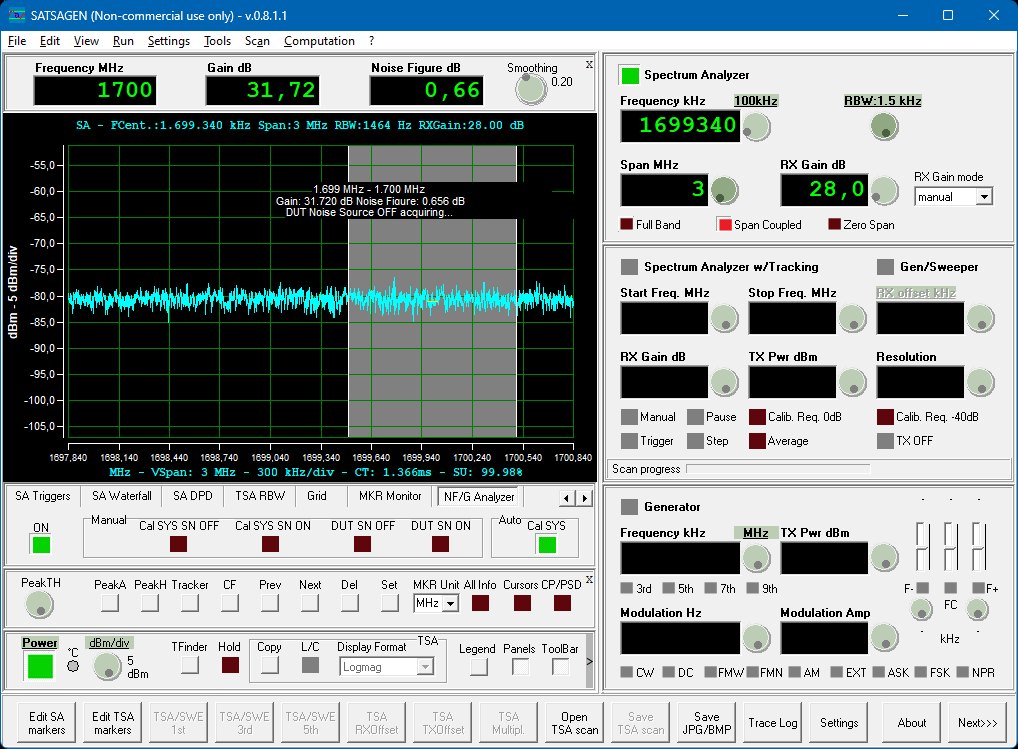The height and width of the screenshot is (749, 1018).
Task: Click the RX offset kHz knob
Action: (x=980, y=319)
